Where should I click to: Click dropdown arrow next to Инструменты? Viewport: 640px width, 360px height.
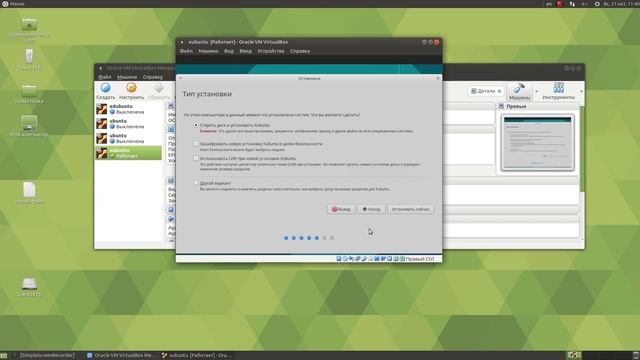click(x=581, y=91)
